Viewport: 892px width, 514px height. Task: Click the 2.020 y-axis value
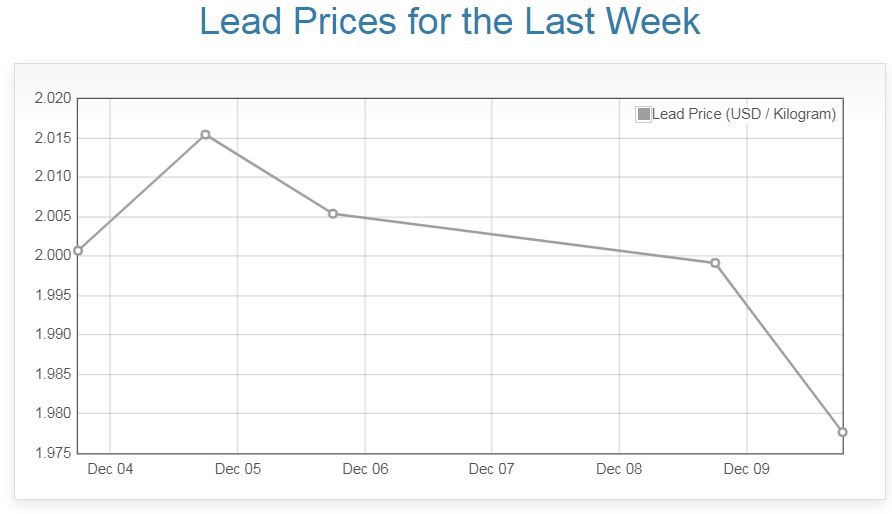[53, 98]
